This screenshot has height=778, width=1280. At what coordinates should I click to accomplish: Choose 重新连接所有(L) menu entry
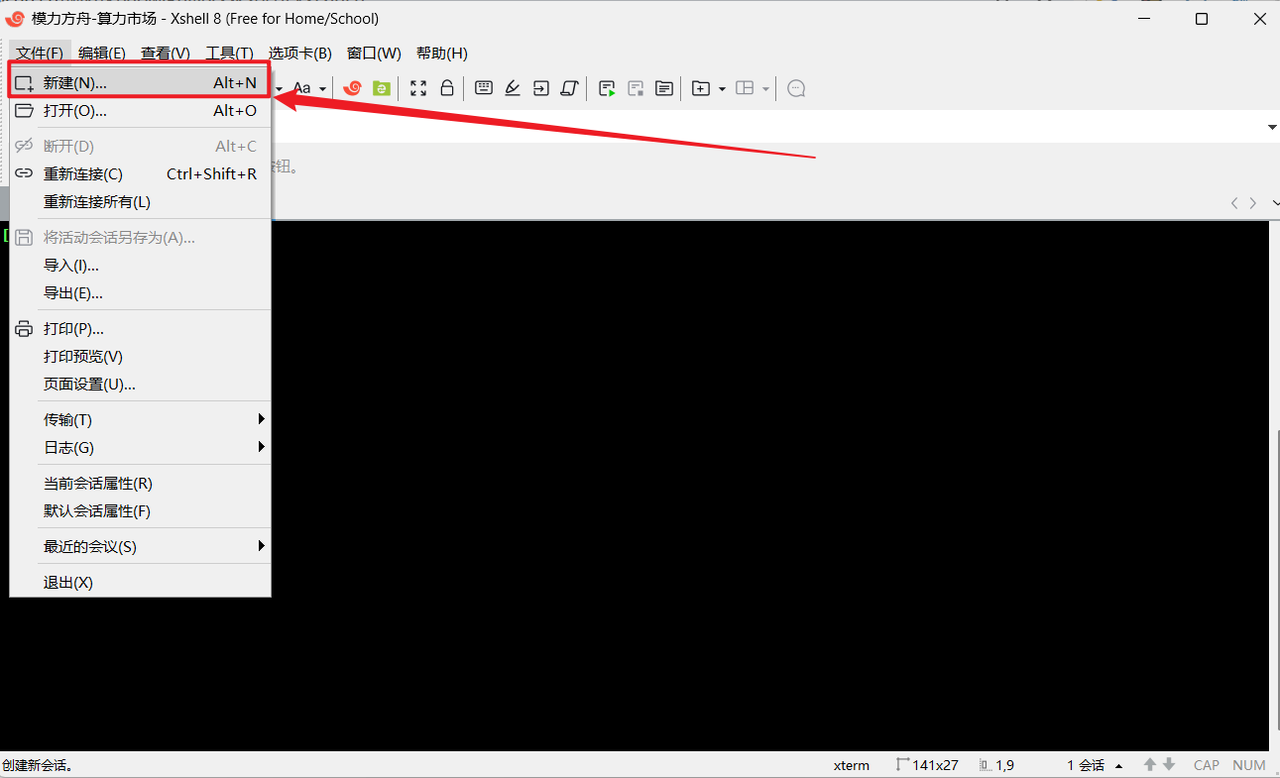click(x=140, y=202)
